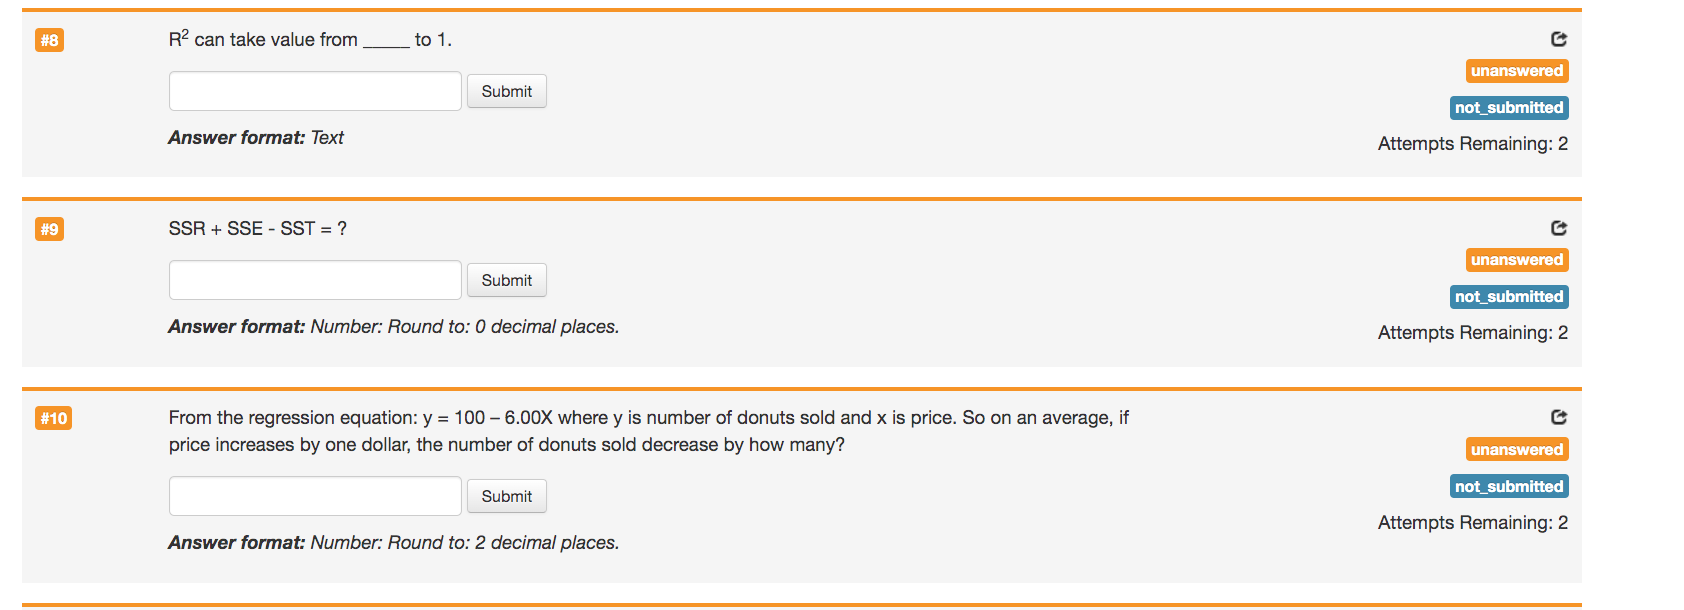Click the unanswered badge on question #9

point(1516,259)
